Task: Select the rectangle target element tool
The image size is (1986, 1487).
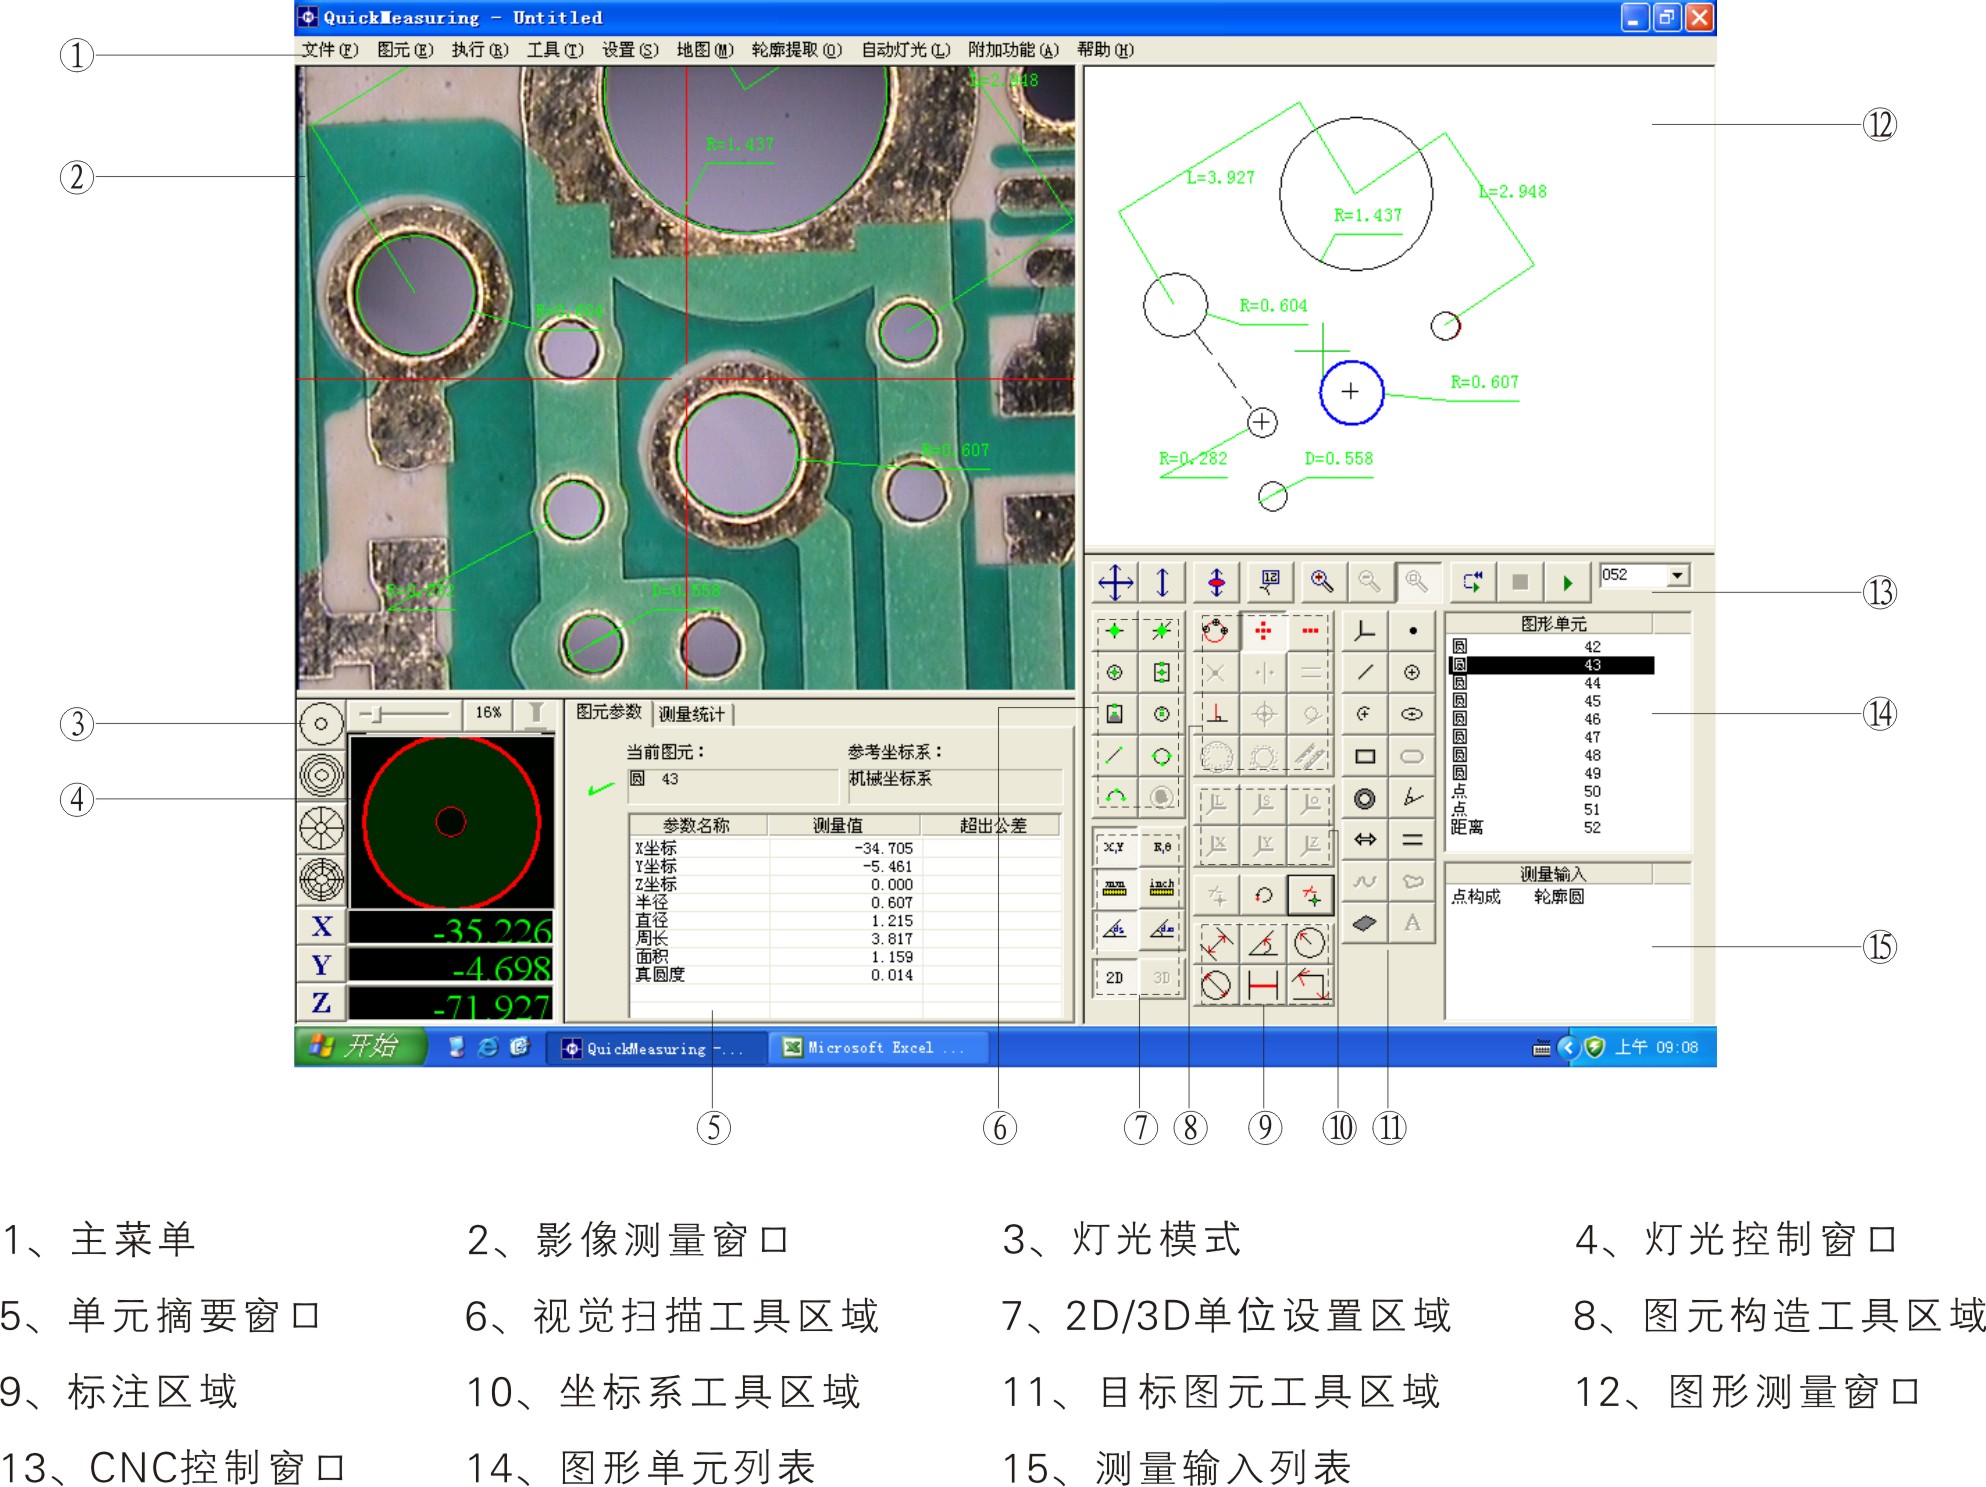Action: pyautogui.click(x=1364, y=756)
